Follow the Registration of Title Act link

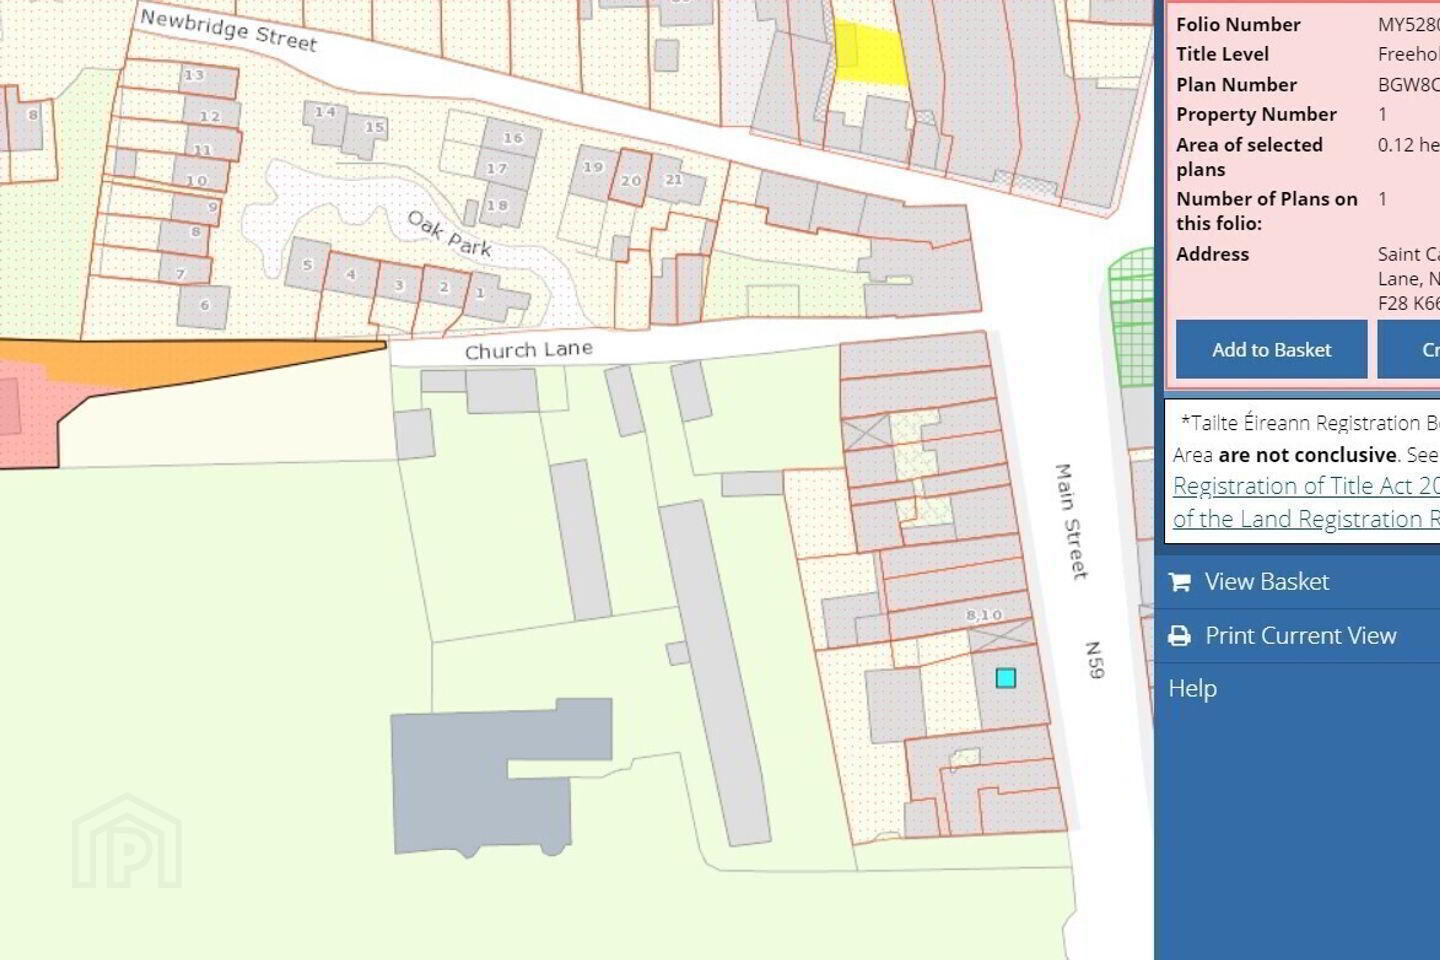(x=1306, y=486)
